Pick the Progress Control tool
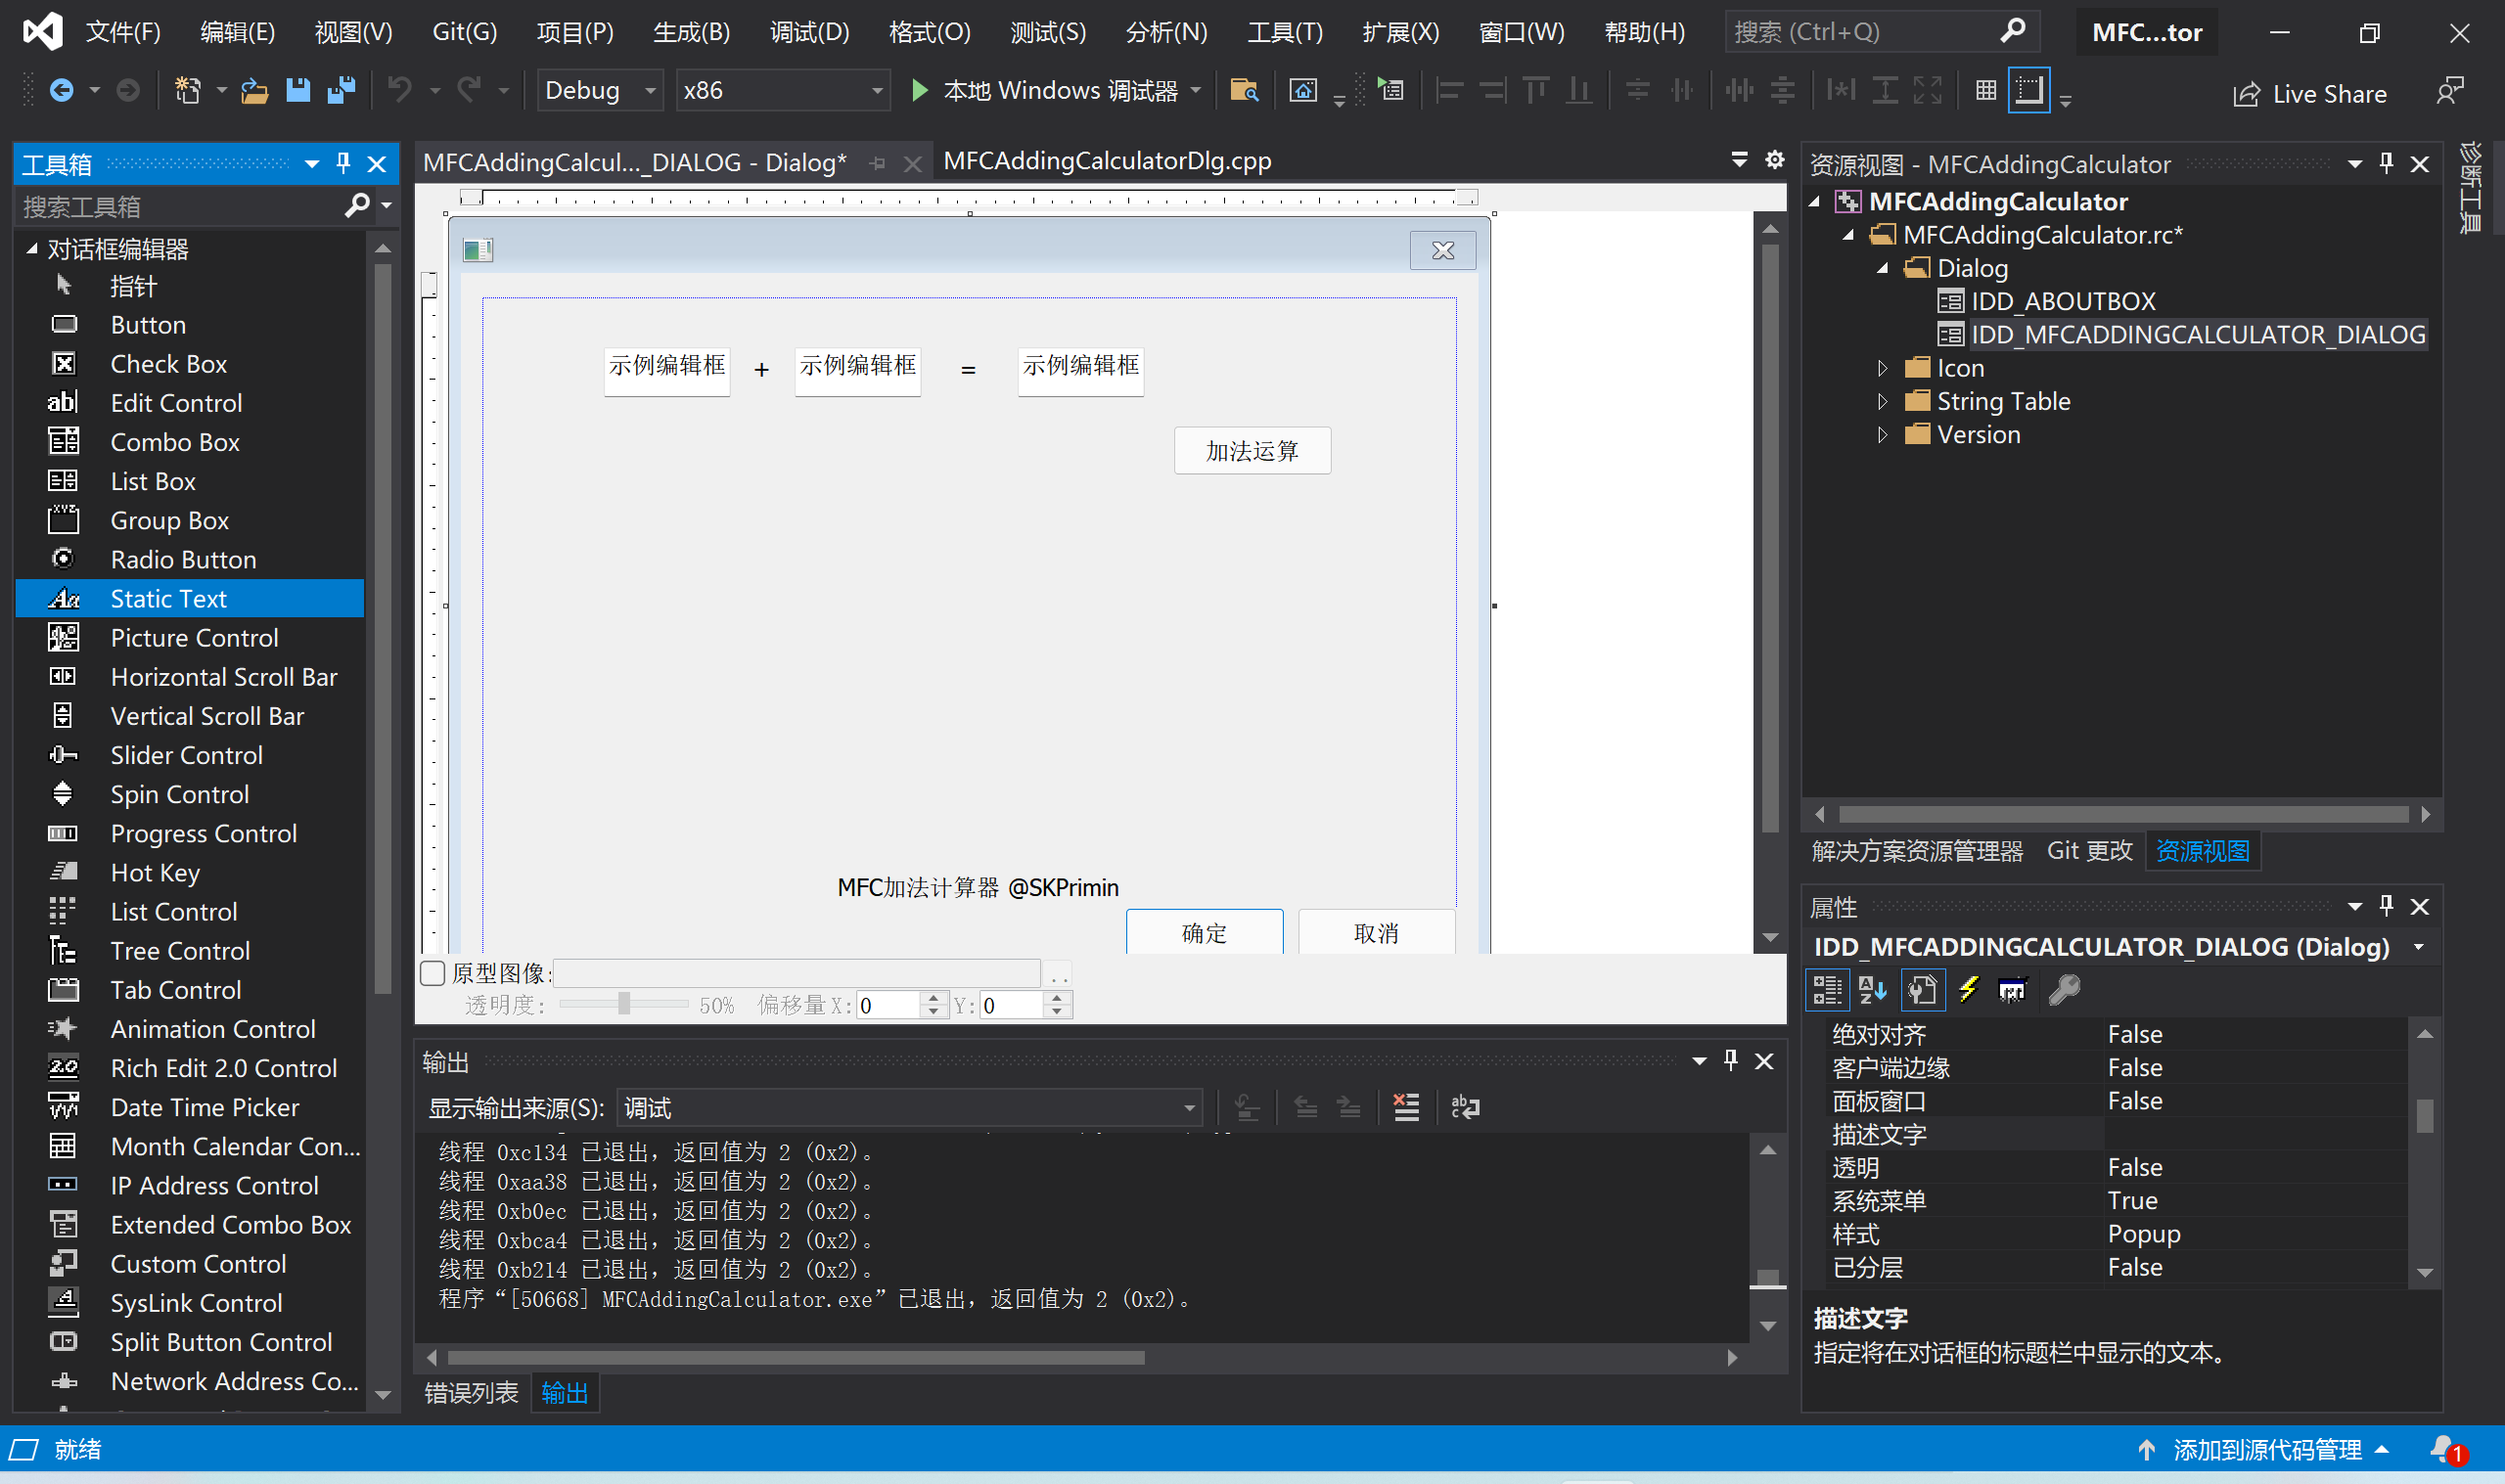The width and height of the screenshot is (2505, 1484). coord(203,833)
